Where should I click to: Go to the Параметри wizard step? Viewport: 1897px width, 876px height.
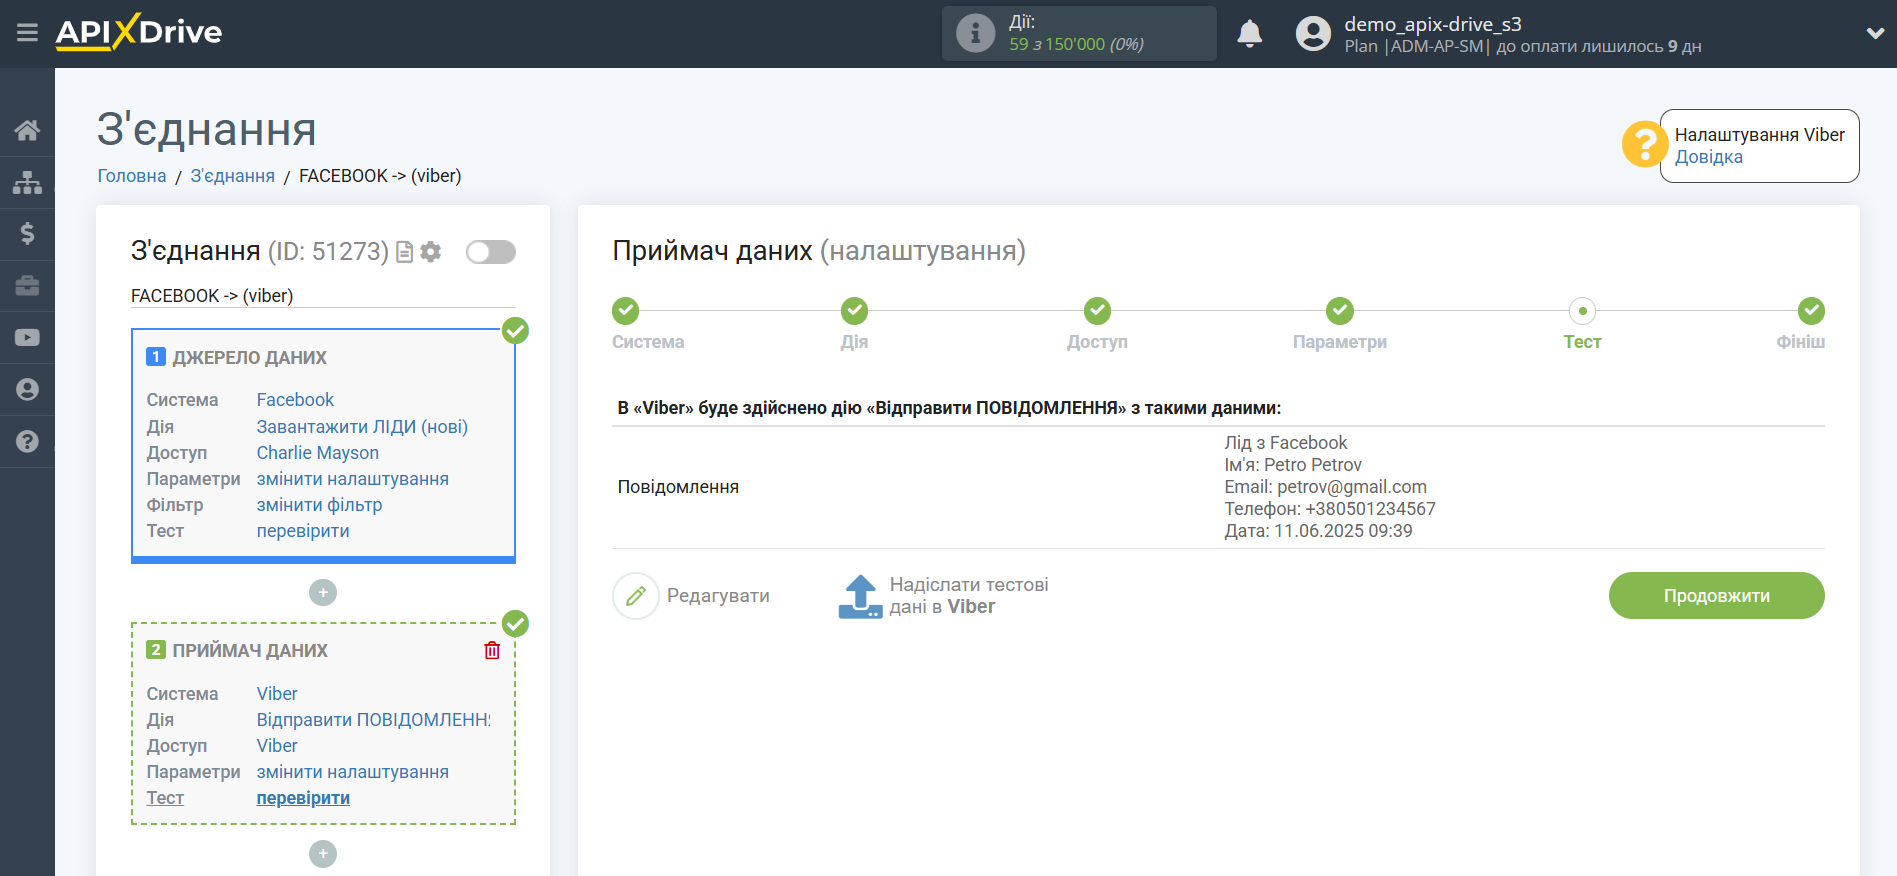click(x=1340, y=311)
